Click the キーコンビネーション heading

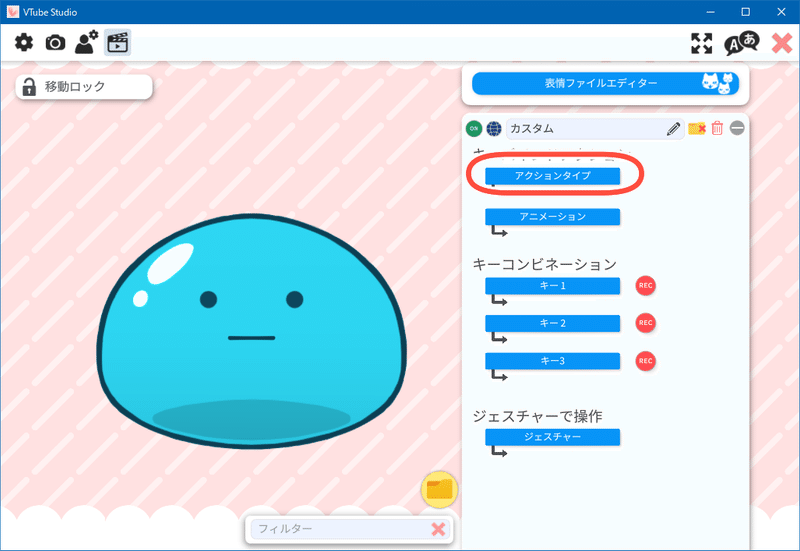pos(544,264)
